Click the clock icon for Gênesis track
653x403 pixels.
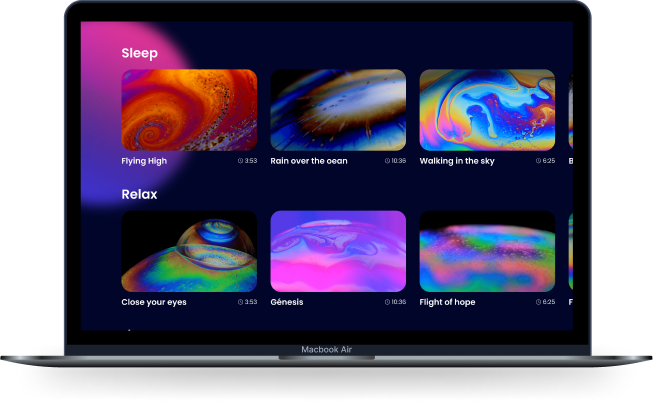[388, 302]
